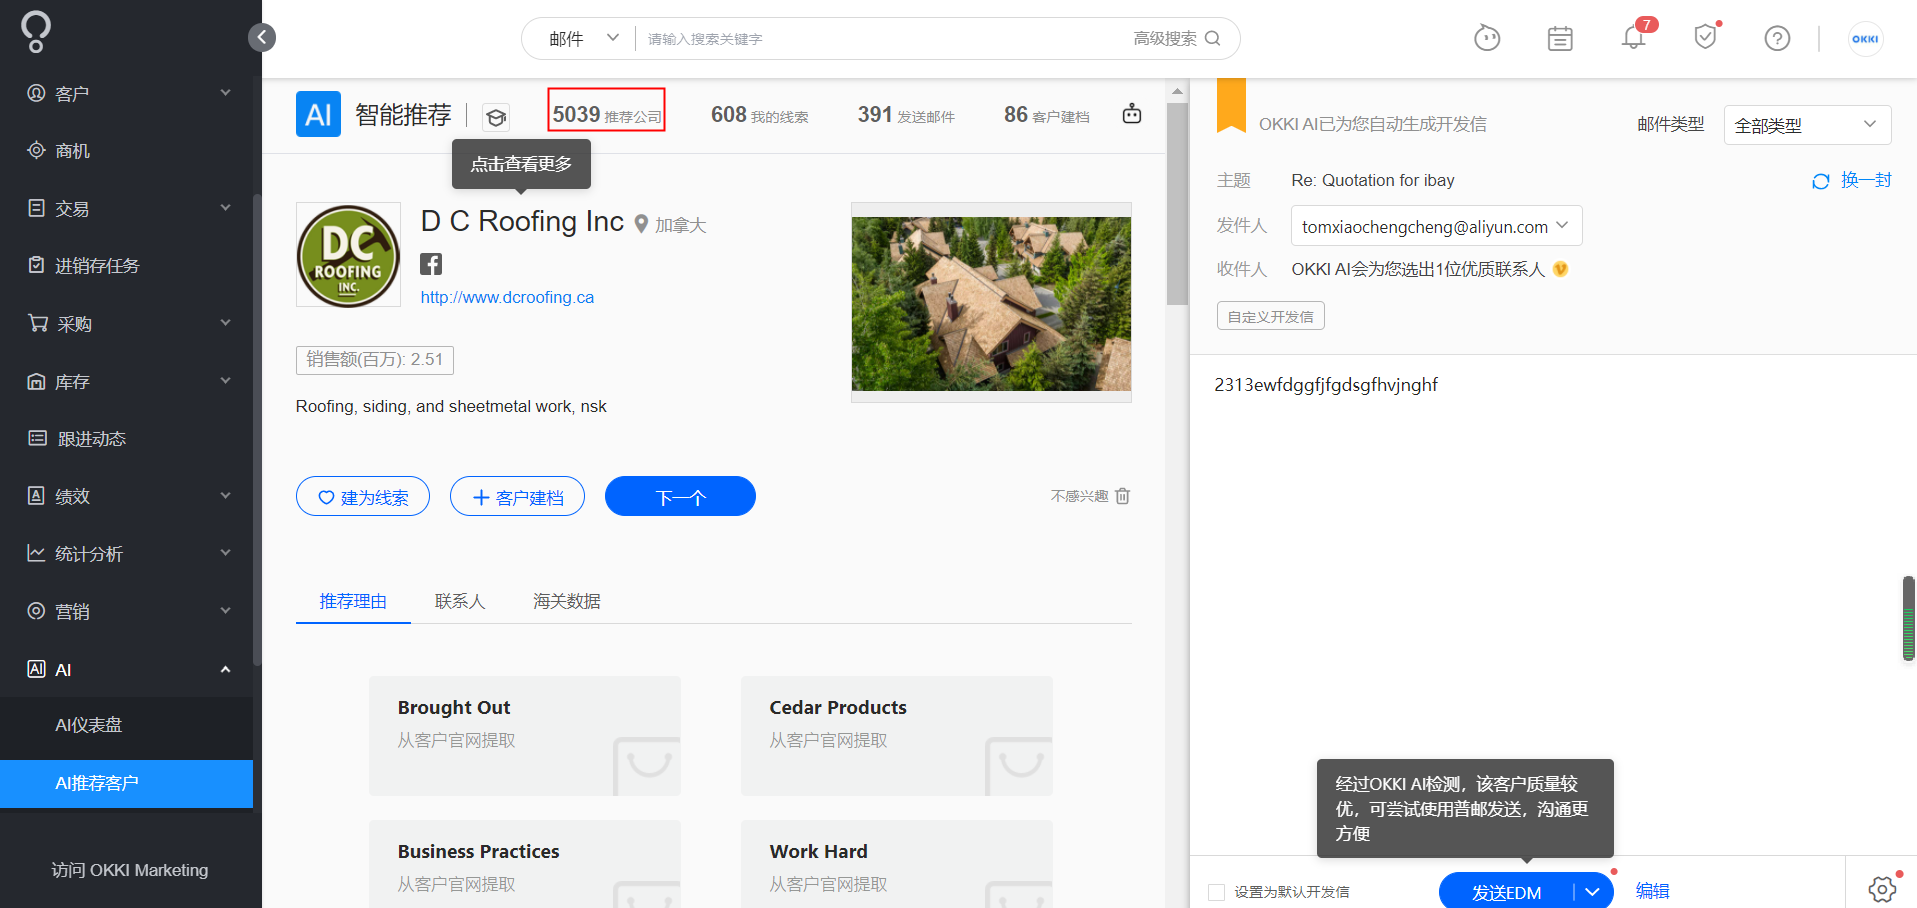The height and width of the screenshot is (908, 1917).
Task: Open the settings gear at bottom right
Action: pos(1884,888)
